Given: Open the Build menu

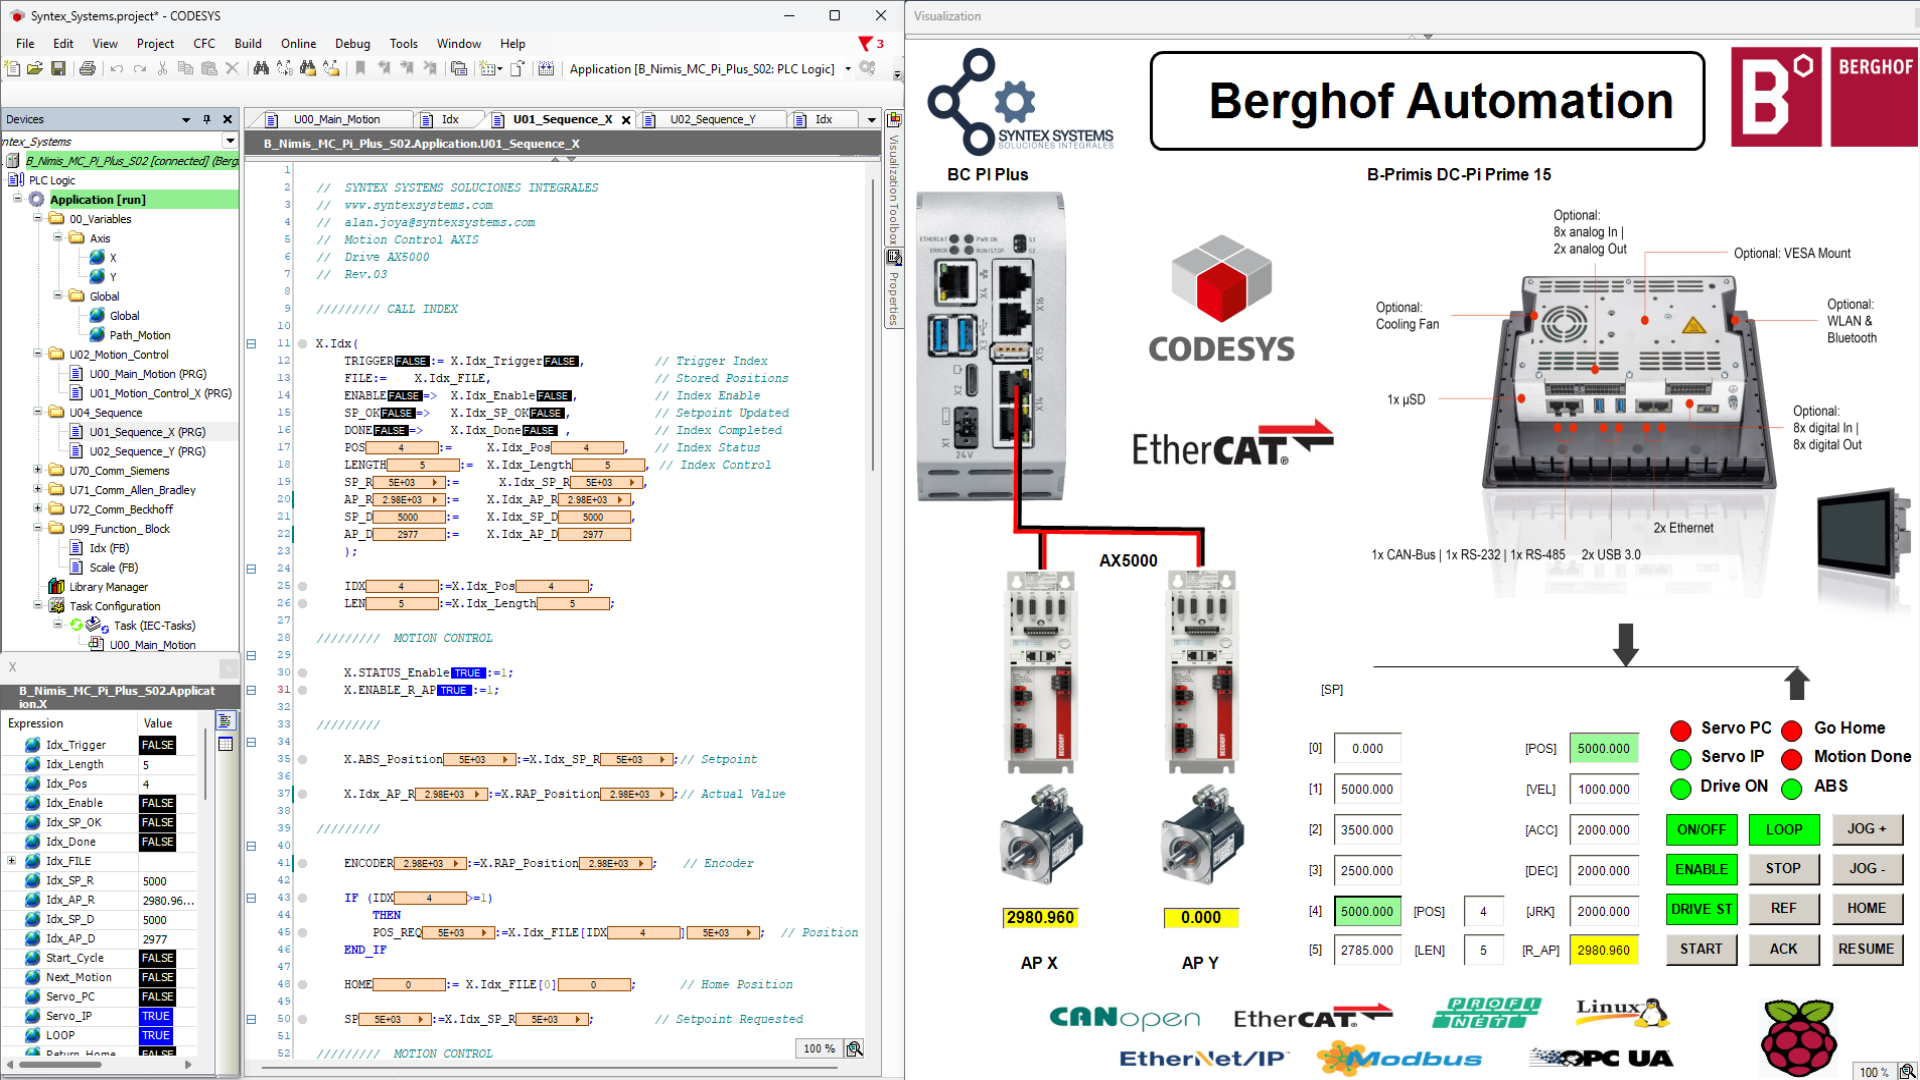Looking at the screenshot, I should point(248,44).
